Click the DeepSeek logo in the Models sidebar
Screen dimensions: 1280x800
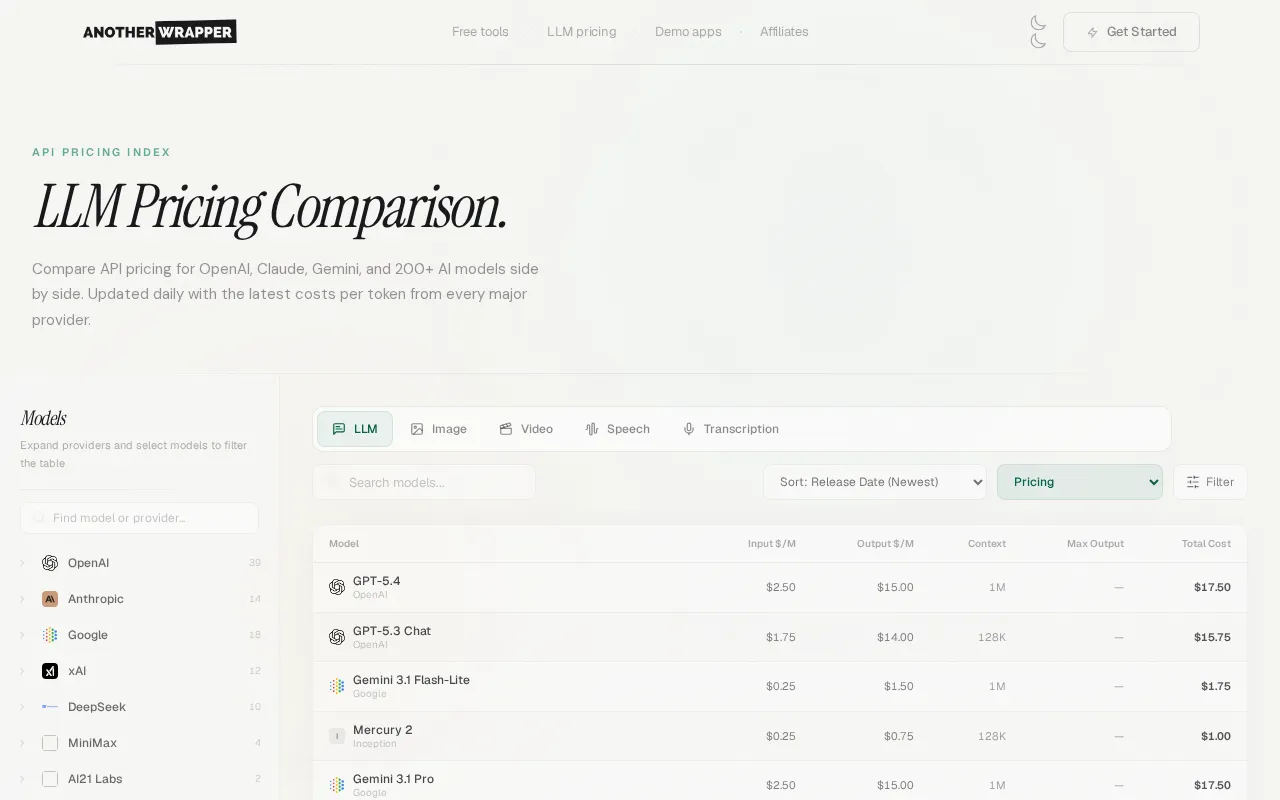point(50,707)
